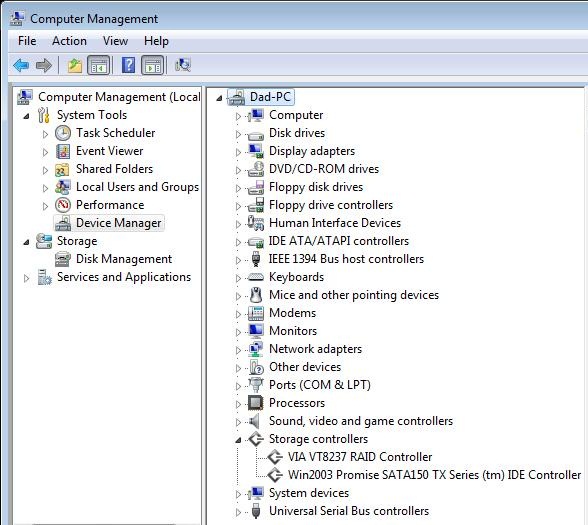588x525 pixels.
Task: Open the Action menu
Action: (x=69, y=41)
